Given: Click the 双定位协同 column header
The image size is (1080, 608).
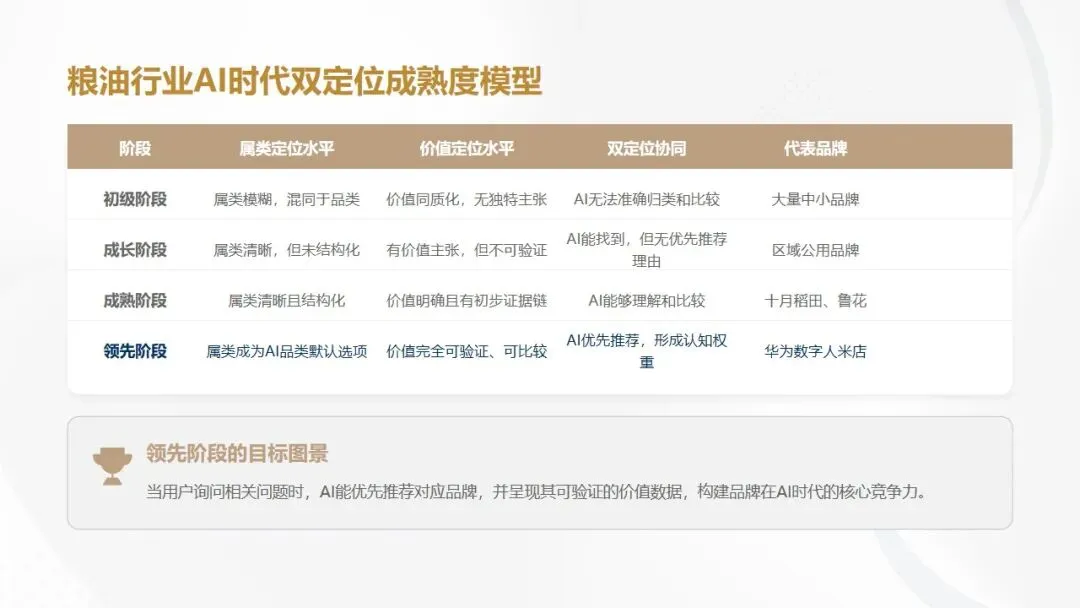Looking at the screenshot, I should point(647,148).
